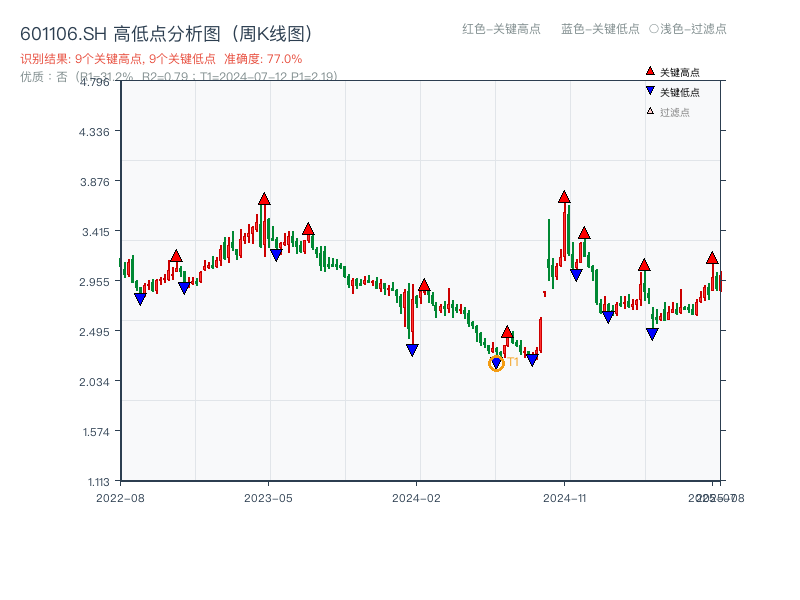This screenshot has height=600, width=800.
Task: Click the circle before 浅色-过滤点
Action: [654, 29]
